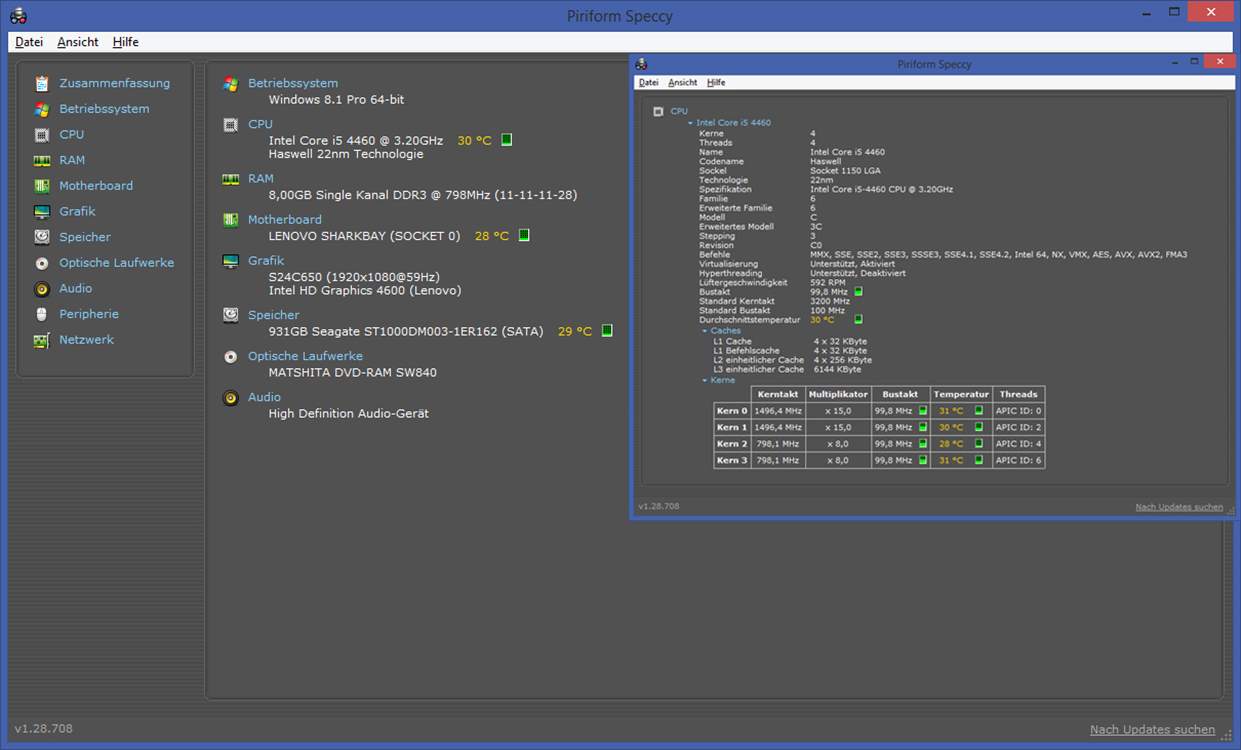Click green indicator next to Bustakt 99,8 MHz row

tap(858, 292)
